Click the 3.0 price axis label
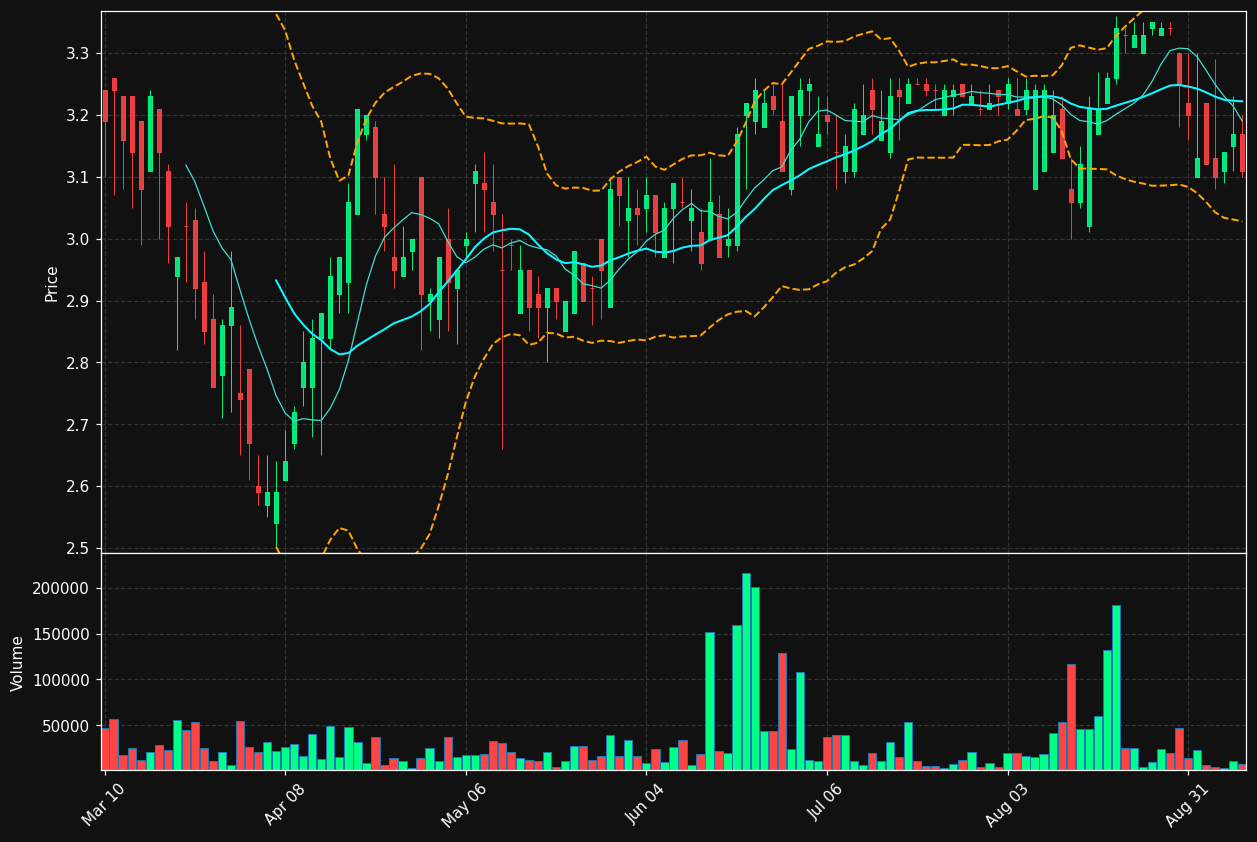Image resolution: width=1257 pixels, height=842 pixels. (78, 239)
